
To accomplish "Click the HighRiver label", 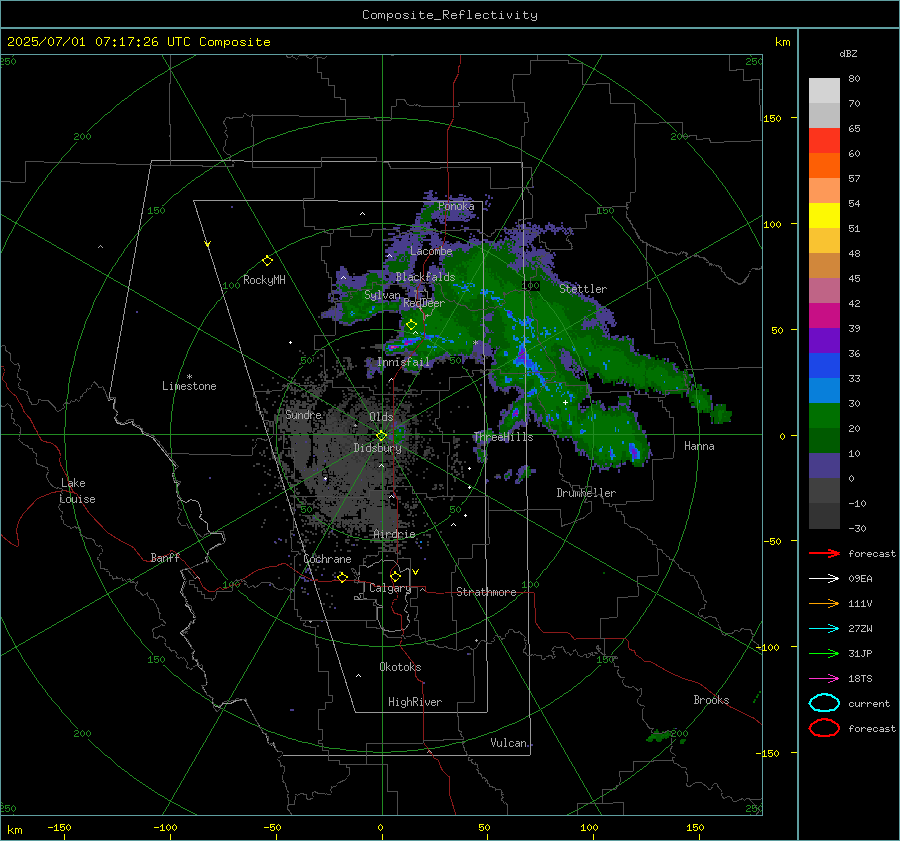I will [415, 702].
